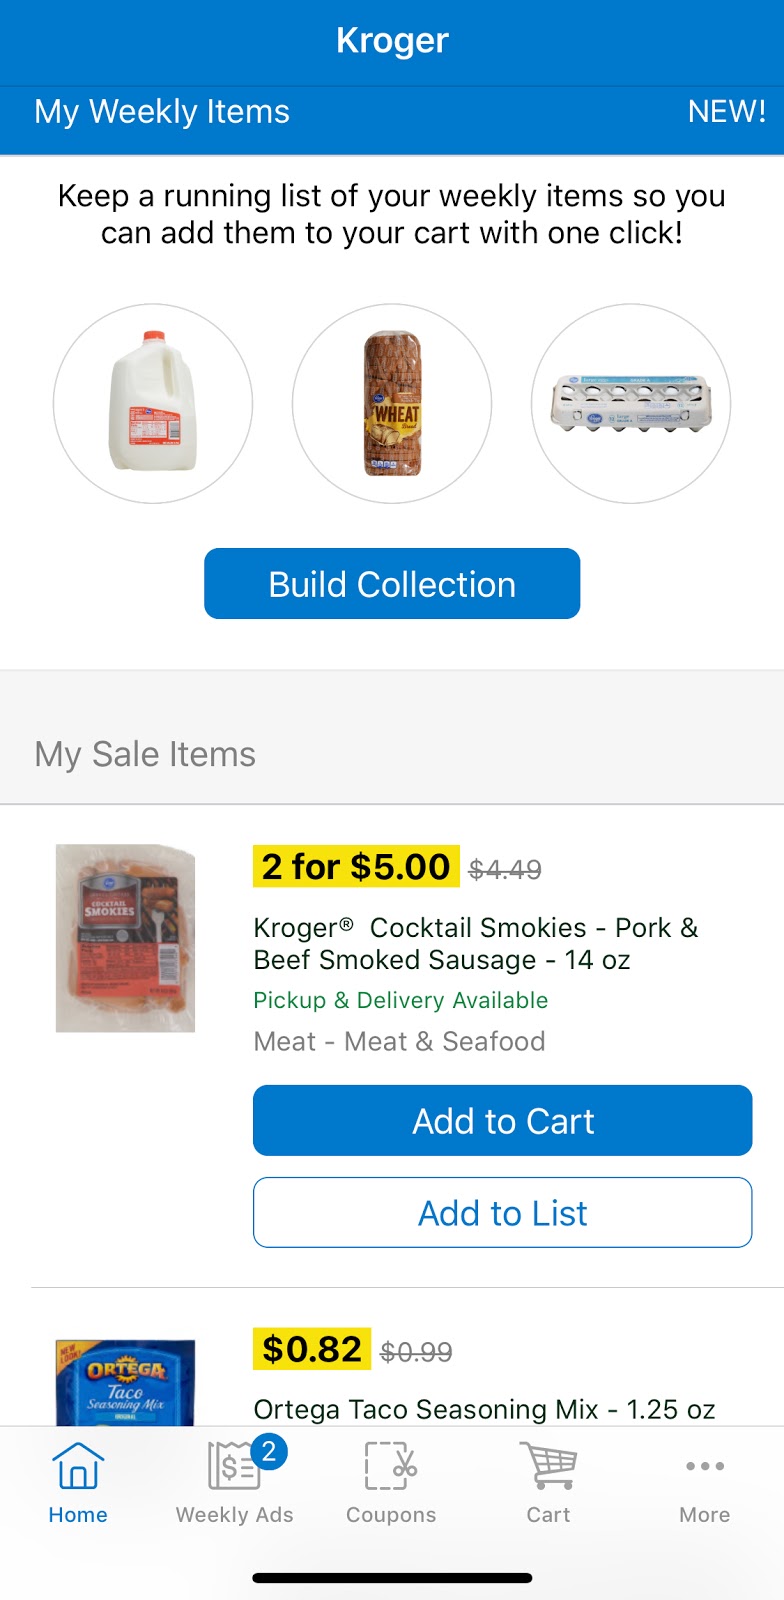
Task: Add Cocktail Smokies to cart
Action: (502, 1120)
